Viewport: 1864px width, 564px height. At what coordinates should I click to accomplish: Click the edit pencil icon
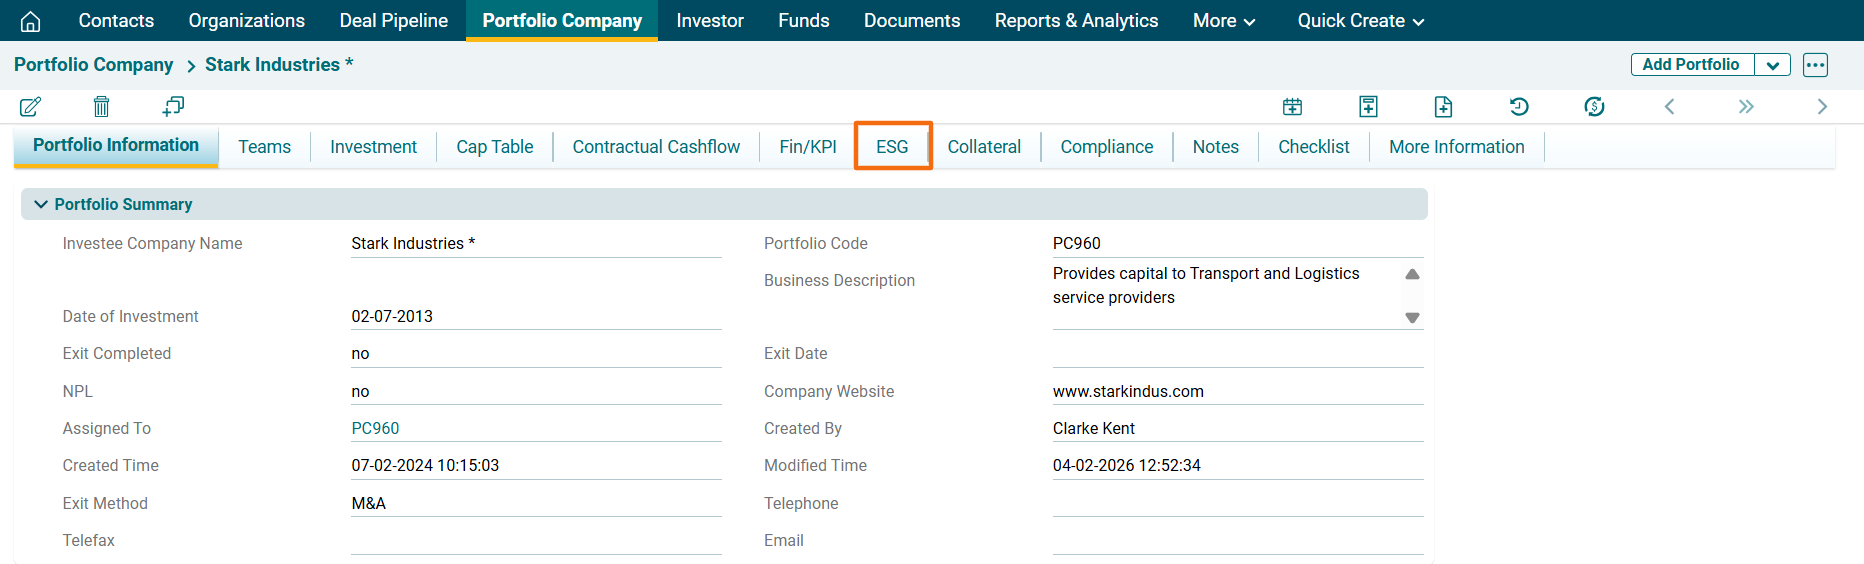[30, 106]
